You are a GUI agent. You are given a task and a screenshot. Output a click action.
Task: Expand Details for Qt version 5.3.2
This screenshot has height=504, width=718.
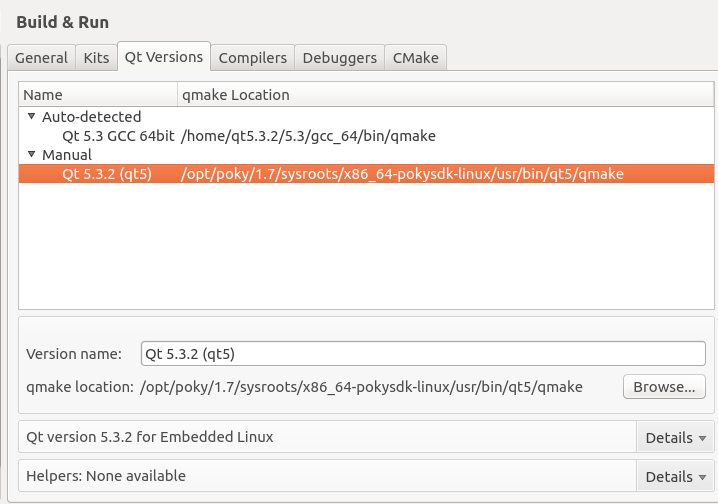[675, 438]
